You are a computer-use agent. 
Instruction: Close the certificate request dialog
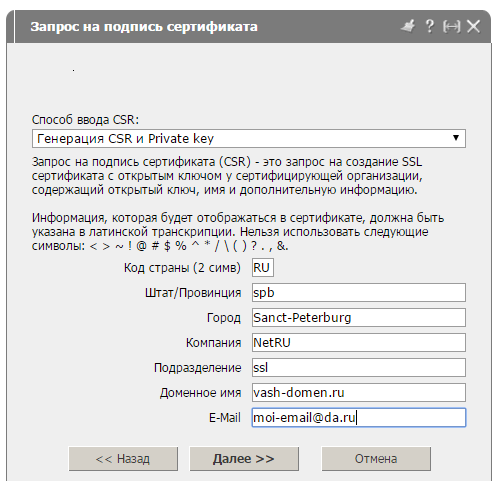point(473,26)
